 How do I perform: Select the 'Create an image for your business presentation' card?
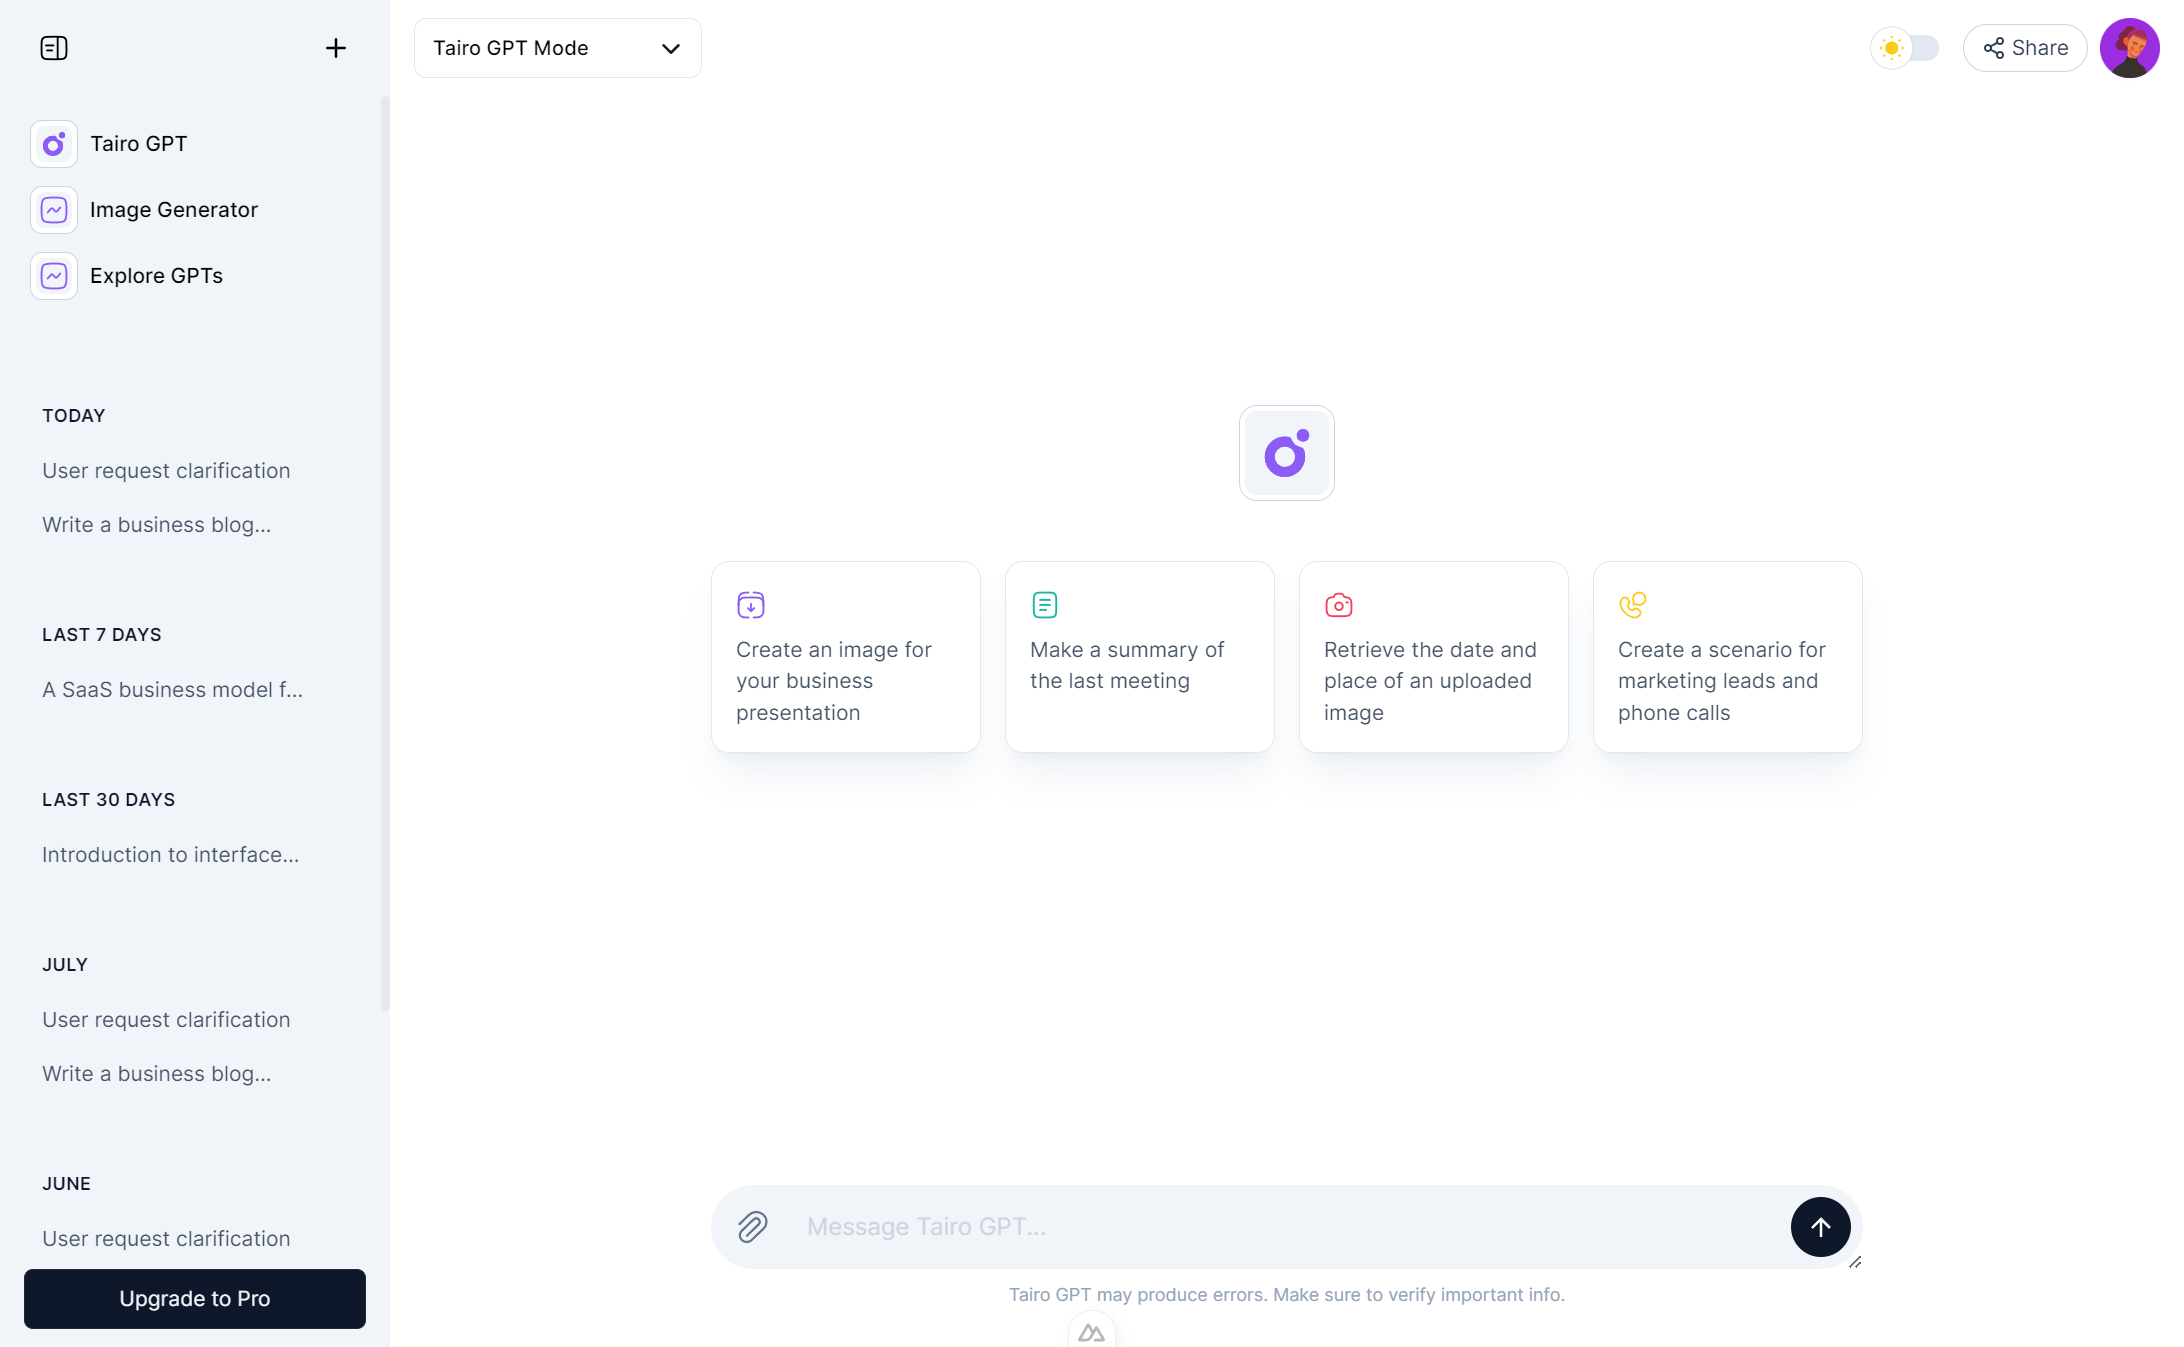point(845,657)
